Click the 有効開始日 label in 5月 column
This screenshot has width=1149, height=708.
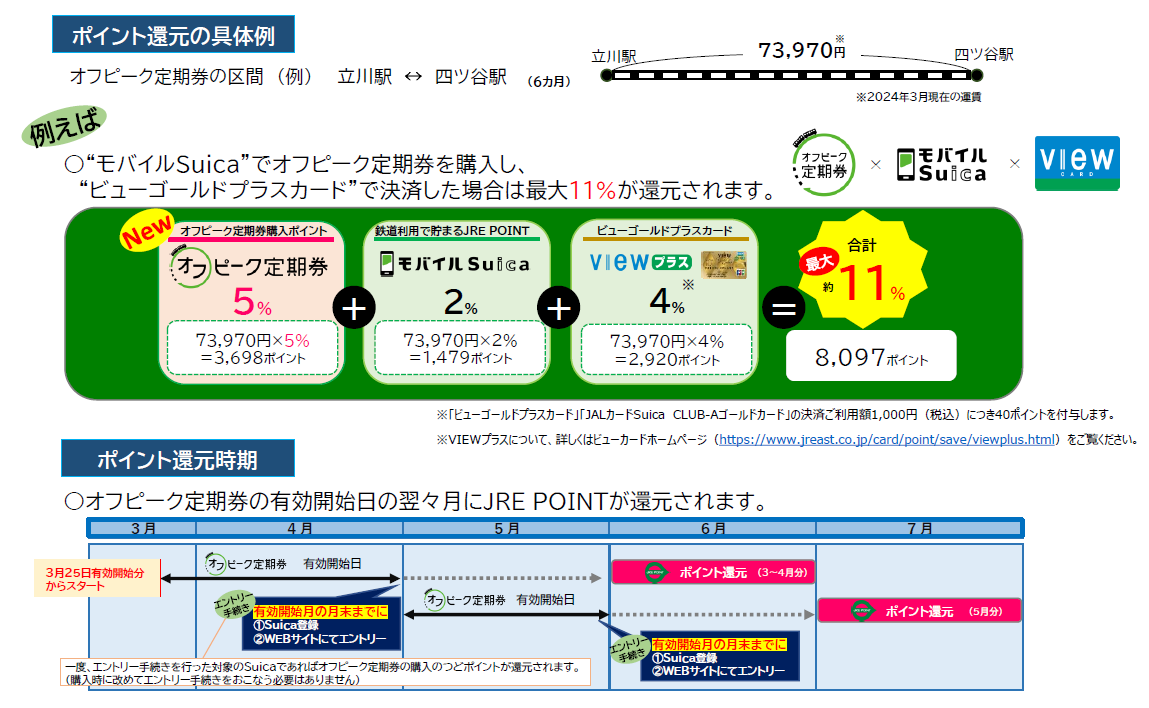(x=545, y=600)
